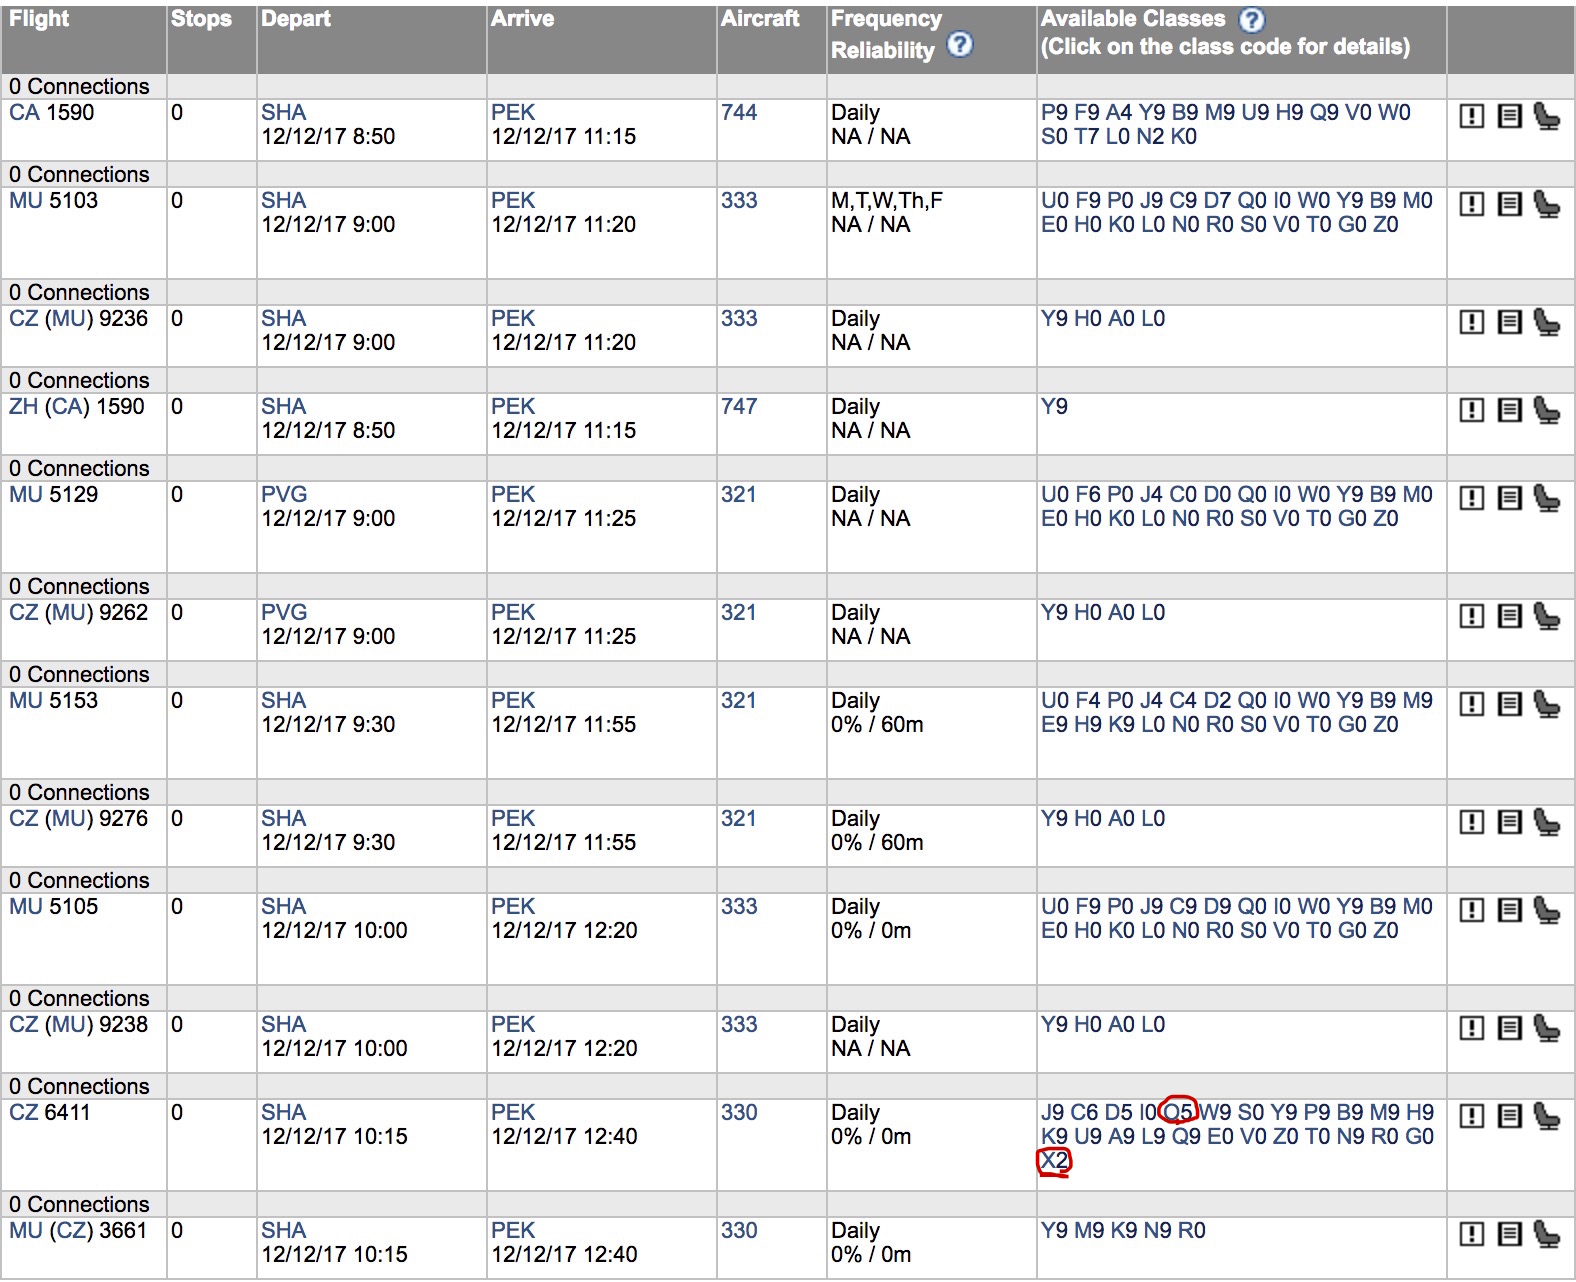1576x1282 pixels.
Task: Open seat map for CZ (MU) 9276
Action: (x=1546, y=822)
